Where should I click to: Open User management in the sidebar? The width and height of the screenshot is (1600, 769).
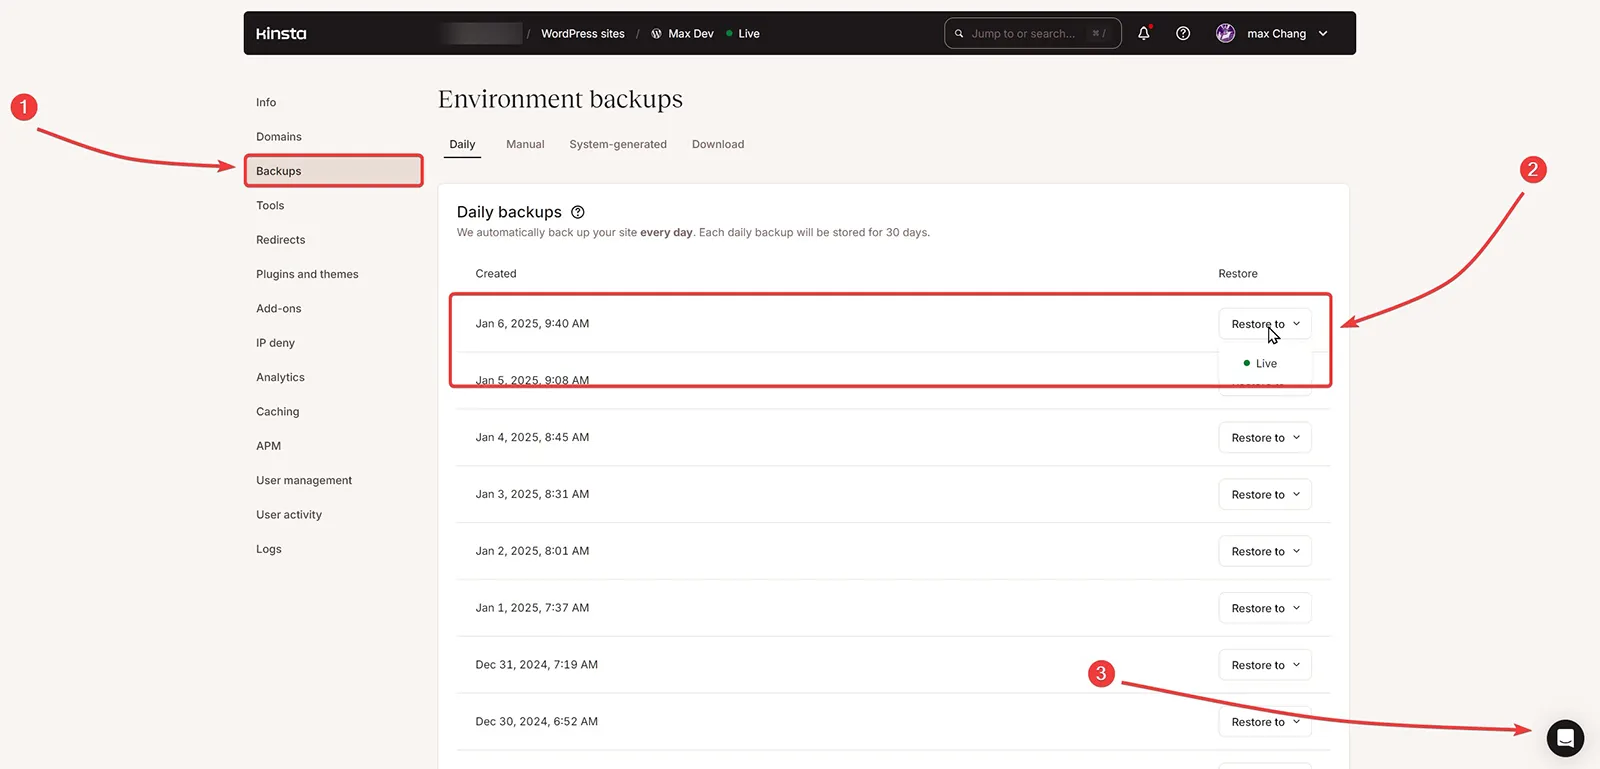click(x=304, y=480)
